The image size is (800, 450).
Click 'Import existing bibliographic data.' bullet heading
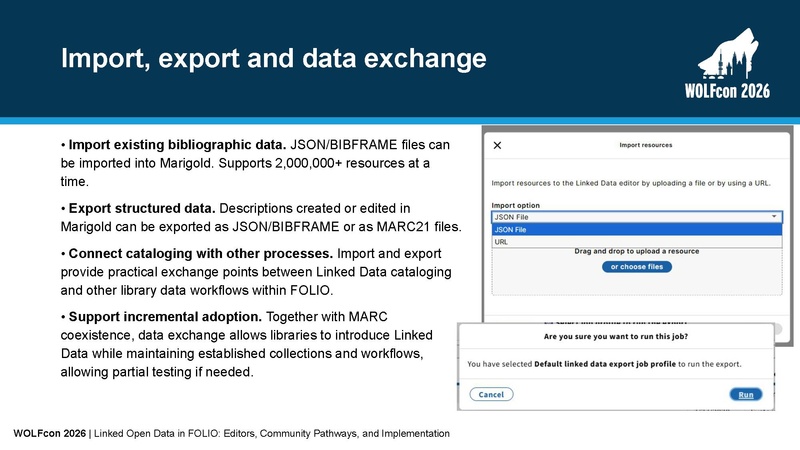click(x=177, y=145)
